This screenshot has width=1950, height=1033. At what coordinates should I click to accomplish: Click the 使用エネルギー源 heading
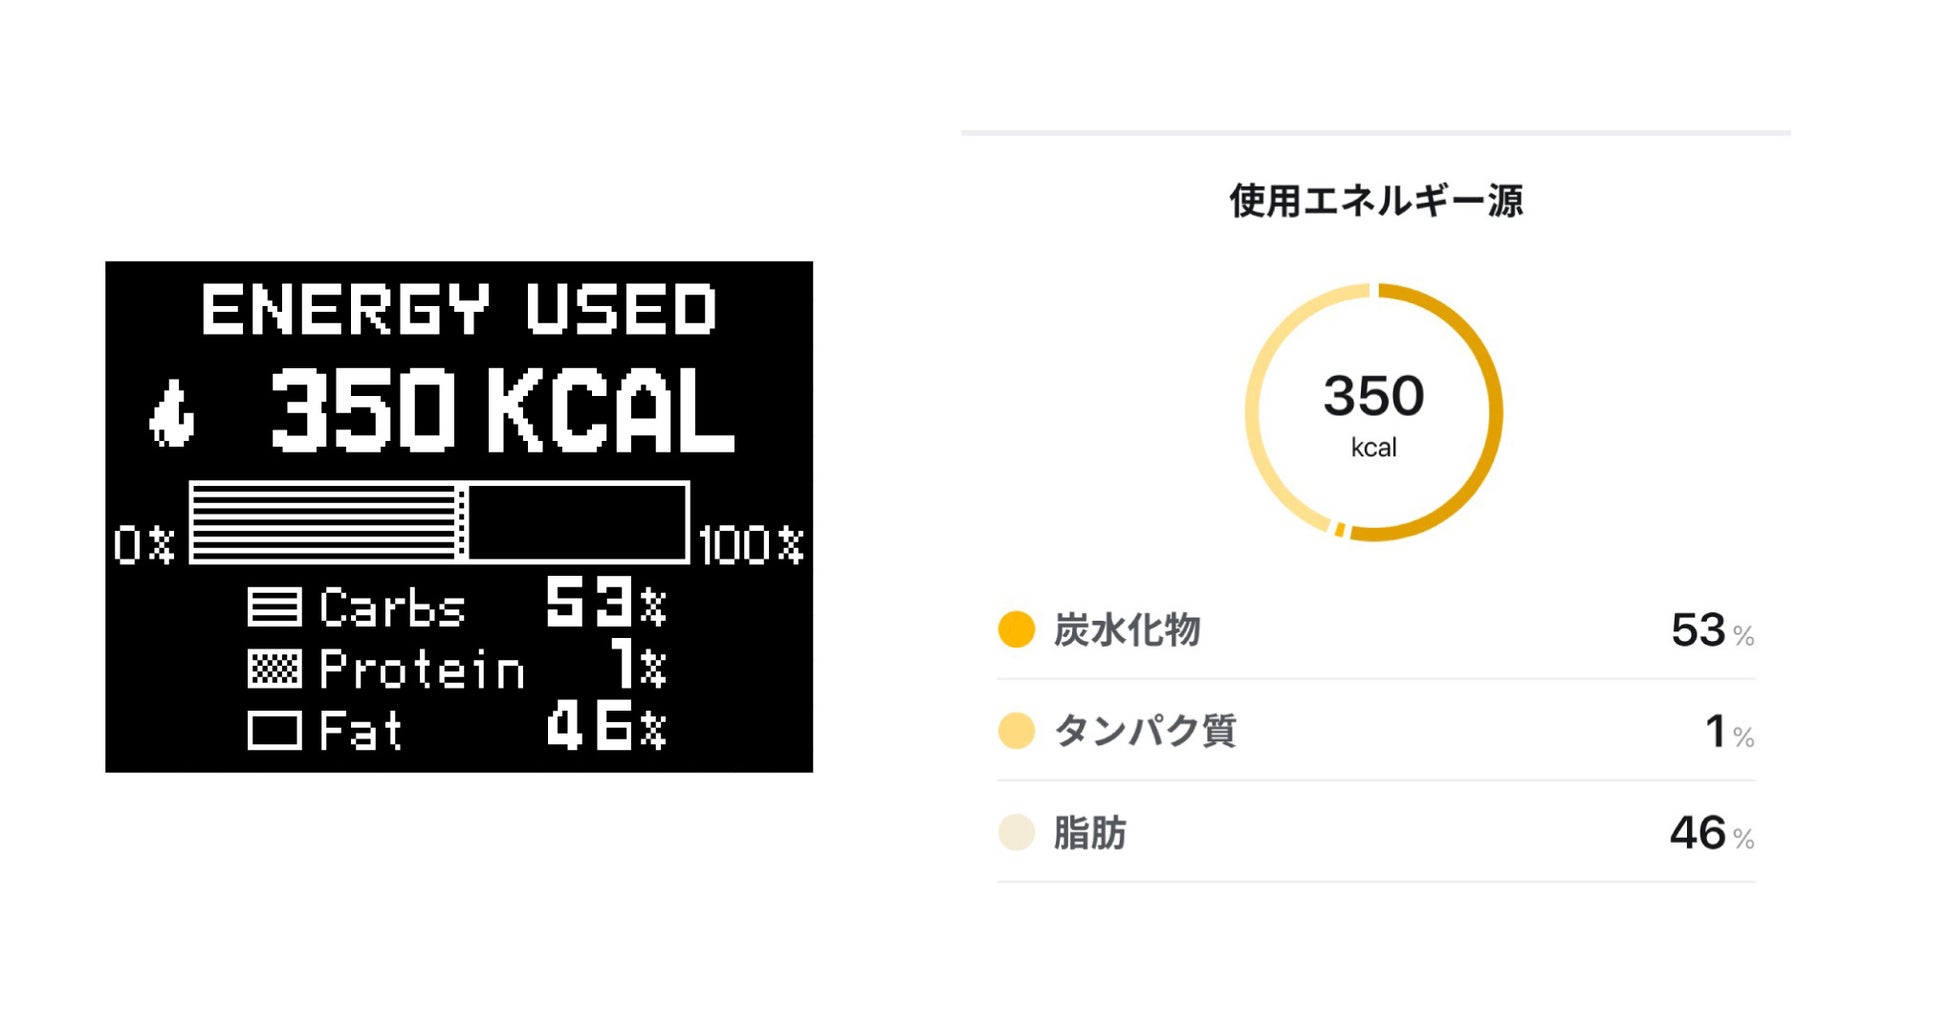pos(1376,201)
